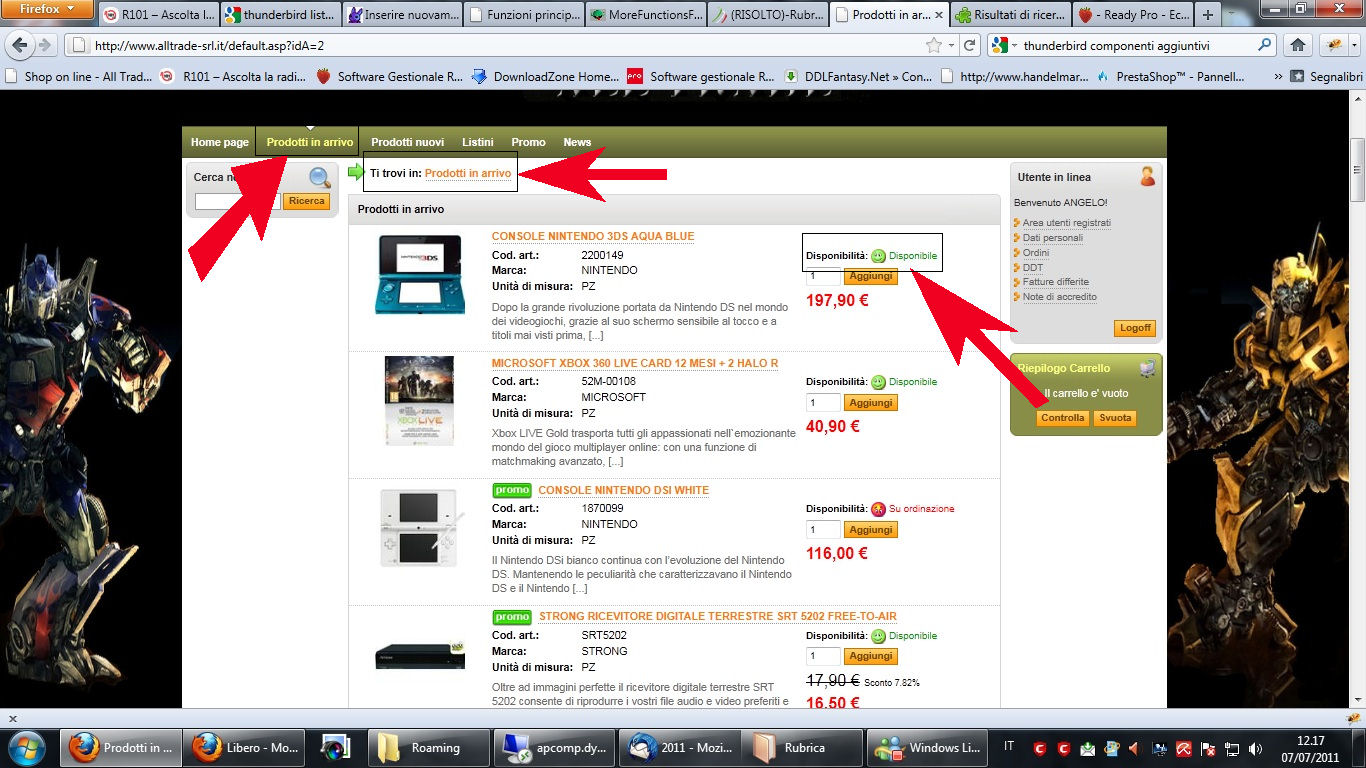The height and width of the screenshot is (768, 1366).
Task: Click the Nintendo 3DS product thumbnail
Action: [x=419, y=274]
